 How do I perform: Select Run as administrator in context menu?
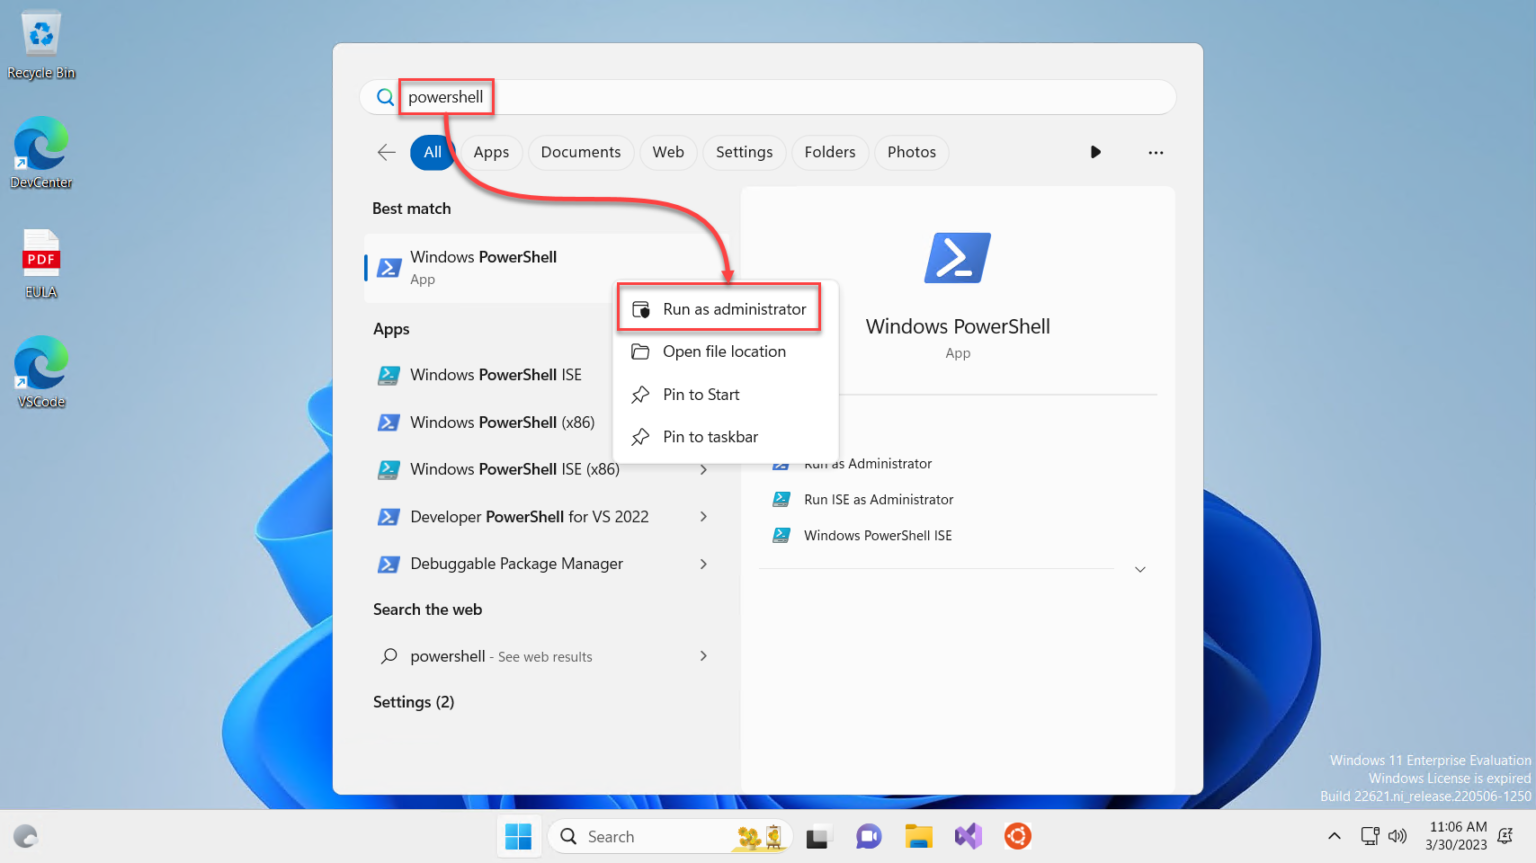734,308
